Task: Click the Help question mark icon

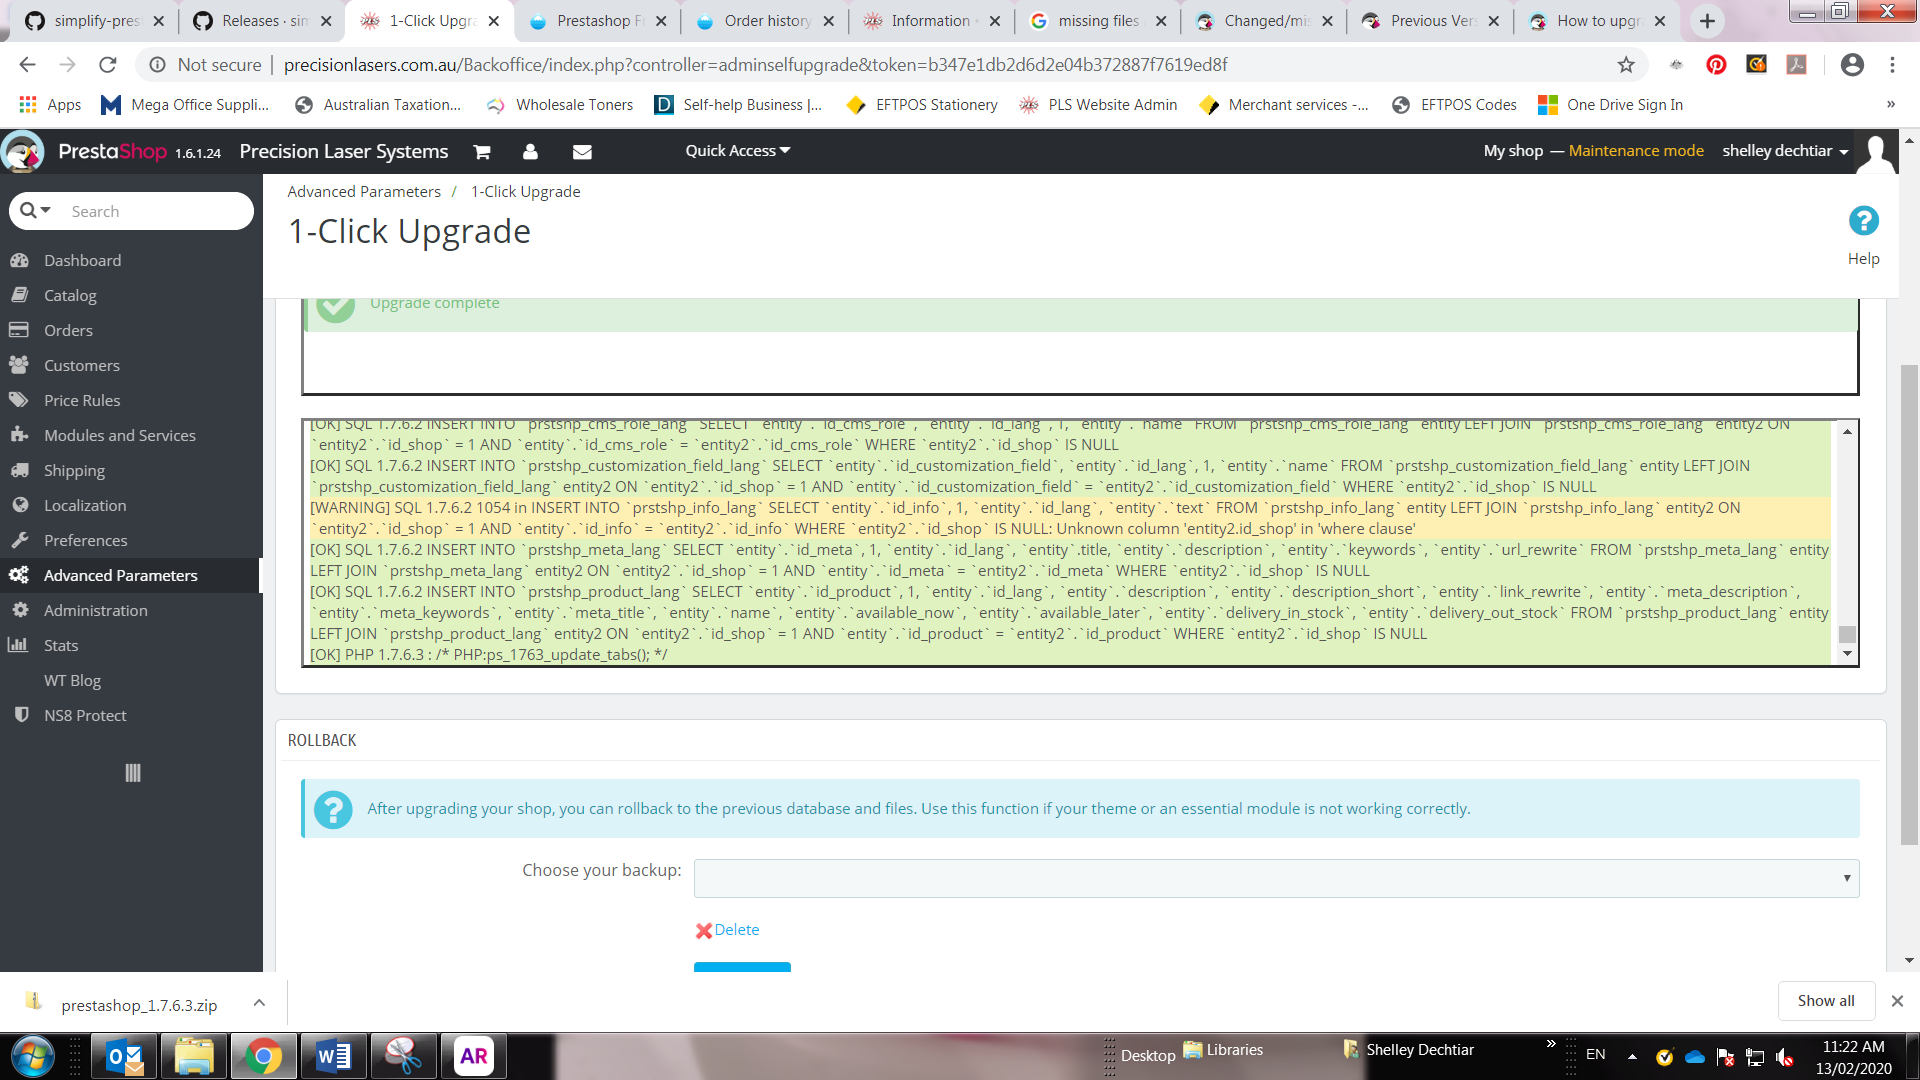Action: pyautogui.click(x=1863, y=221)
